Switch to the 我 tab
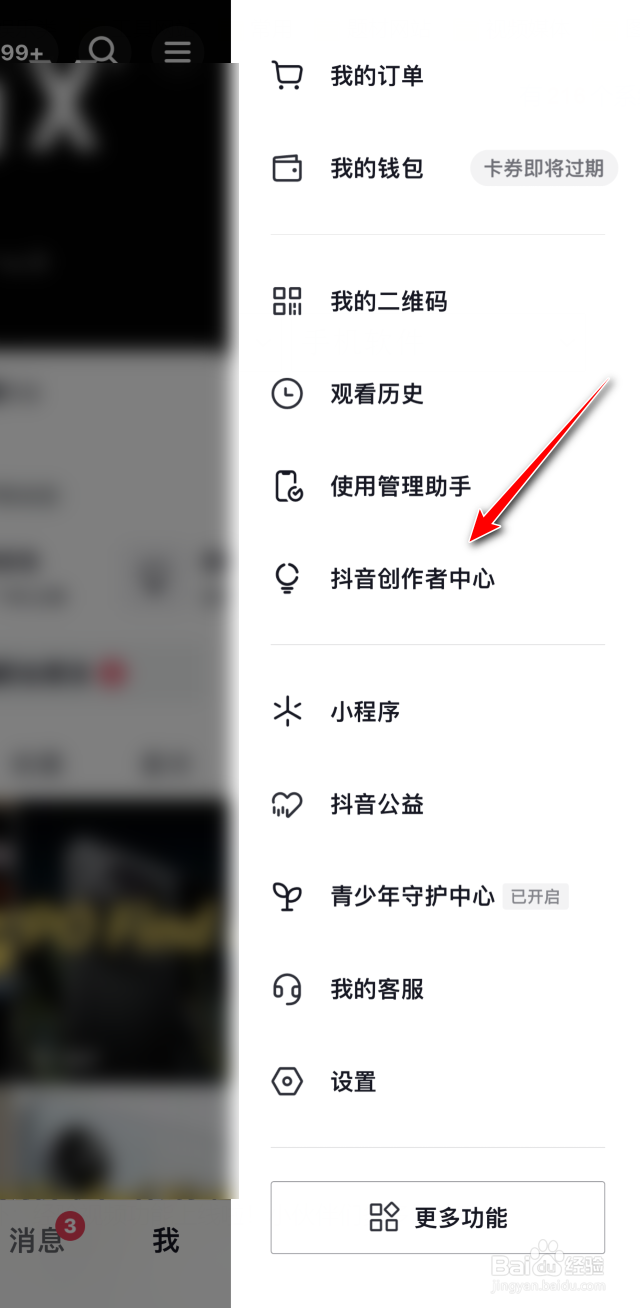640x1308 pixels. (x=166, y=1241)
